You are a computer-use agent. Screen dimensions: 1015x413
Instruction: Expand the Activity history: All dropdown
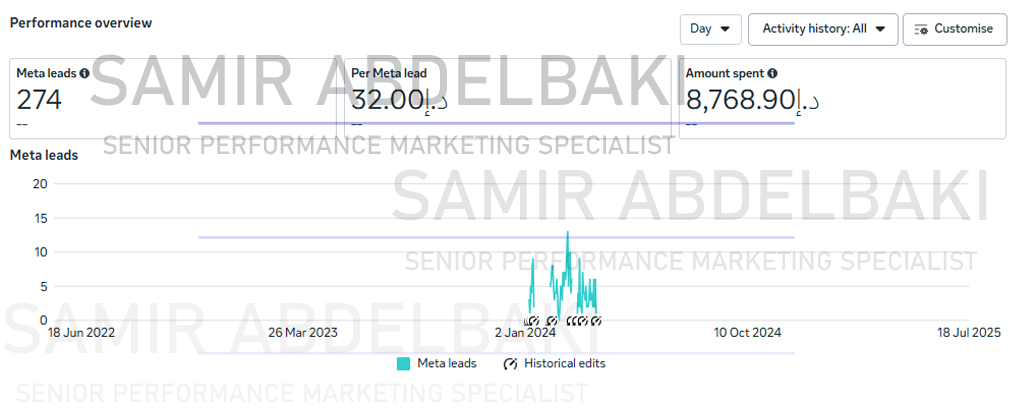pyautogui.click(x=823, y=29)
